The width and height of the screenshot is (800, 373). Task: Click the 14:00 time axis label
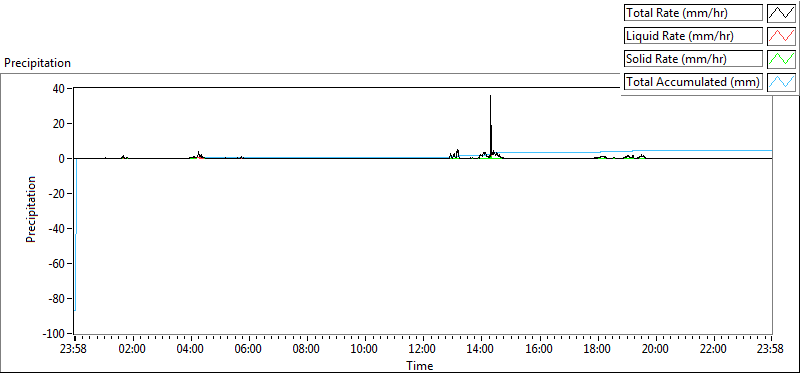point(481,350)
